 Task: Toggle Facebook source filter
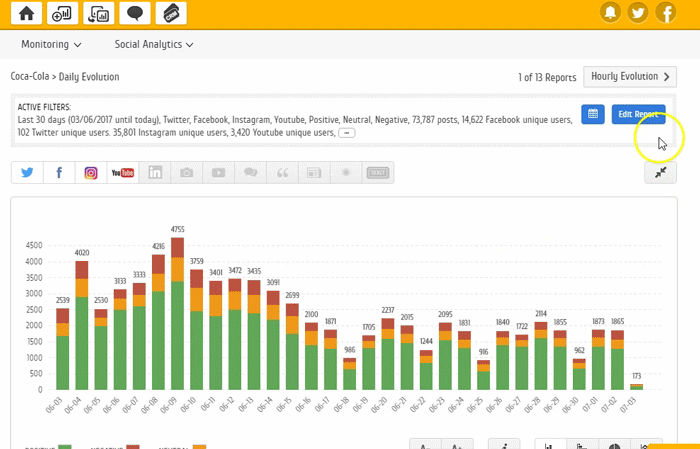59,172
